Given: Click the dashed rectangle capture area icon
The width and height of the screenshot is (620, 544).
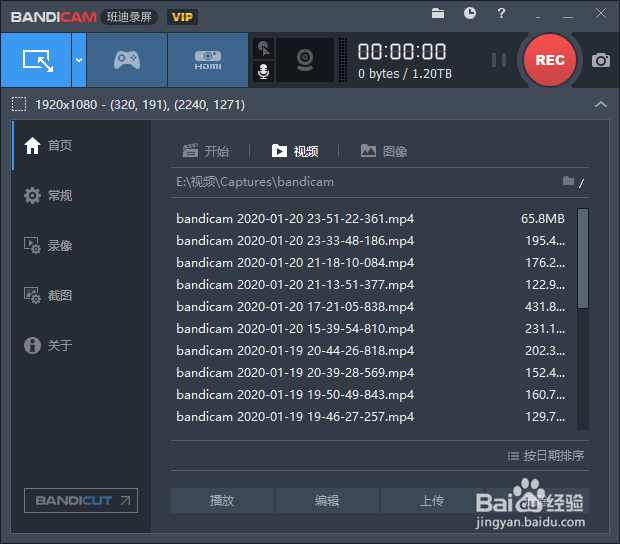Looking at the screenshot, I should click(x=19, y=104).
